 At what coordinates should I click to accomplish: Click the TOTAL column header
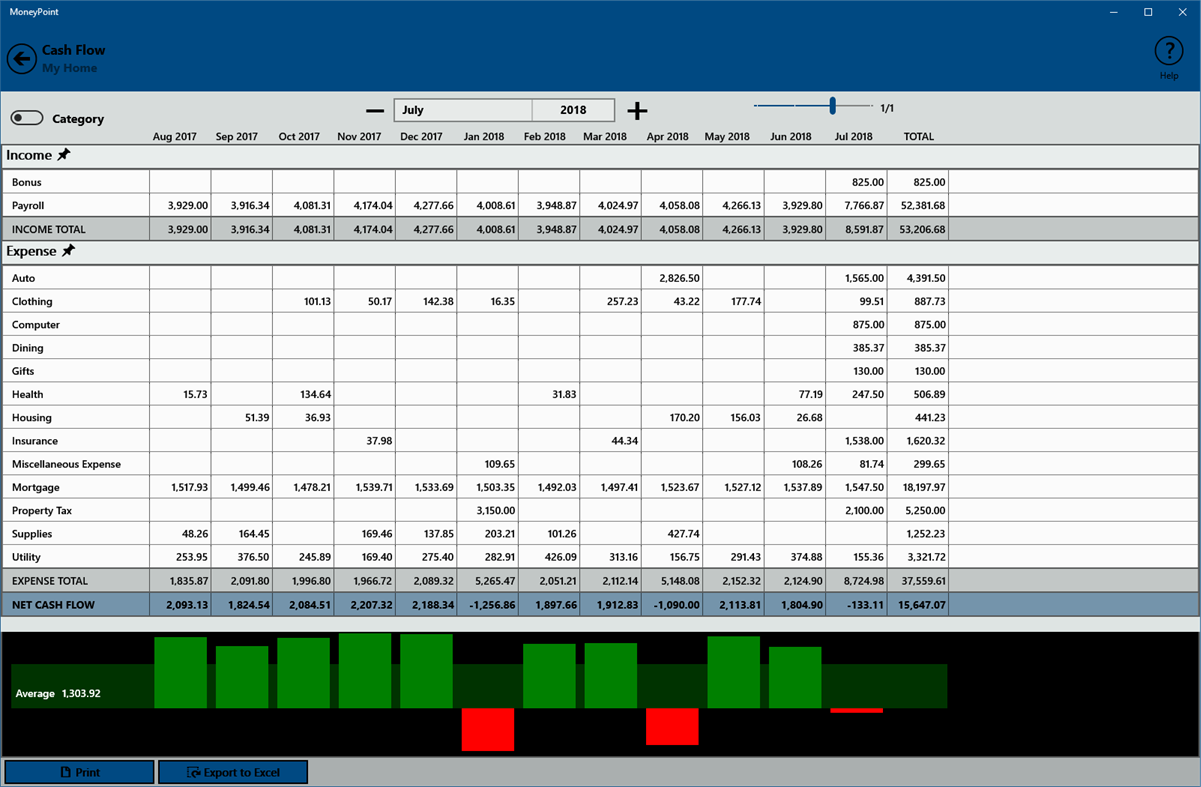(918, 136)
